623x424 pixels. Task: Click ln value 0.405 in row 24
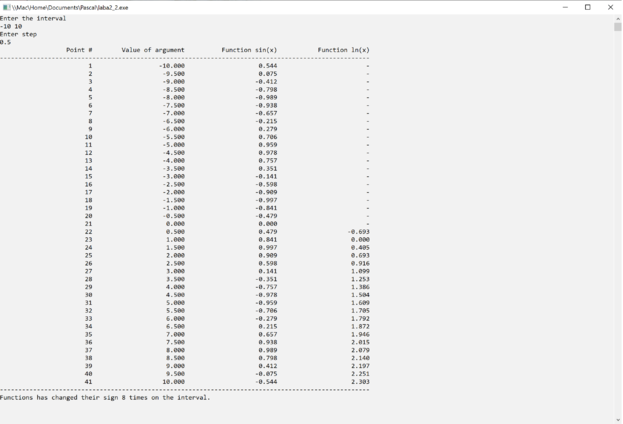point(360,247)
